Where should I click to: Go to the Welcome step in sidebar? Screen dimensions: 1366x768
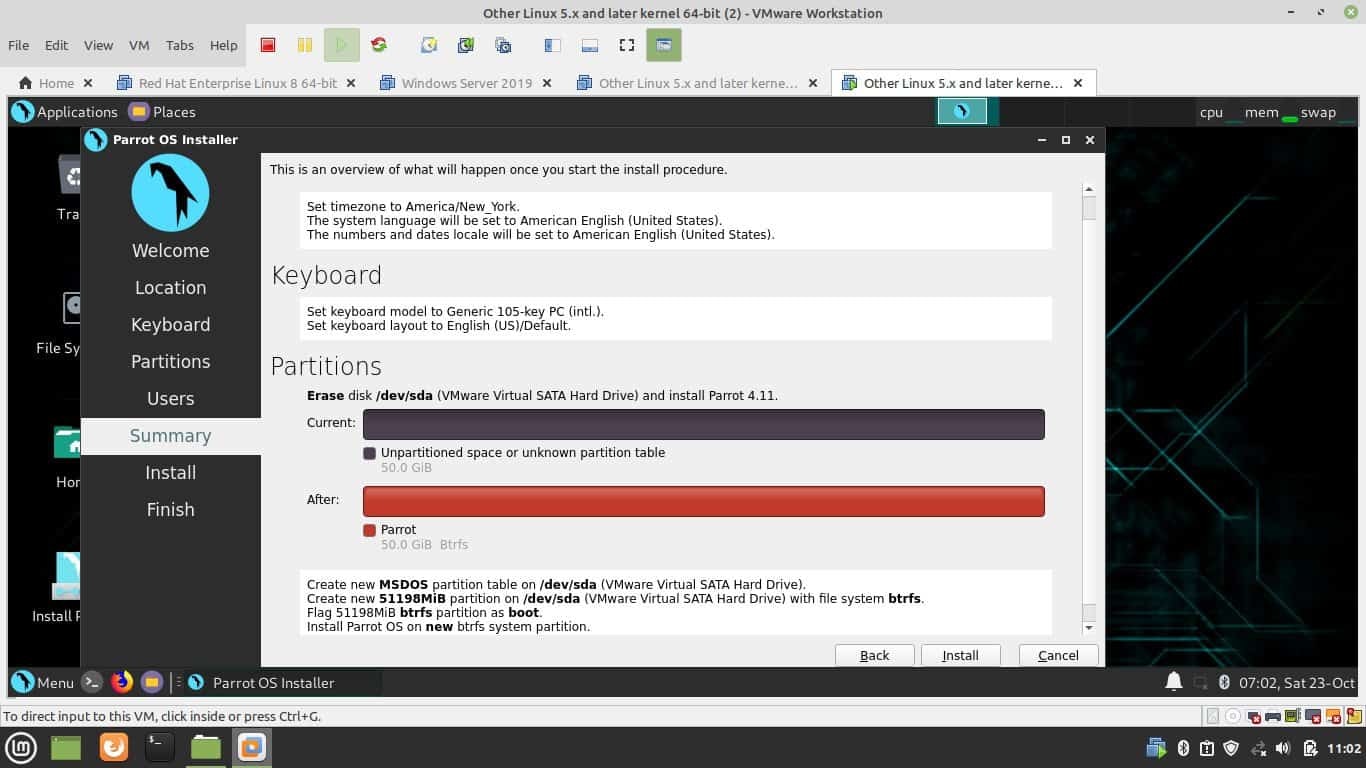click(x=171, y=250)
